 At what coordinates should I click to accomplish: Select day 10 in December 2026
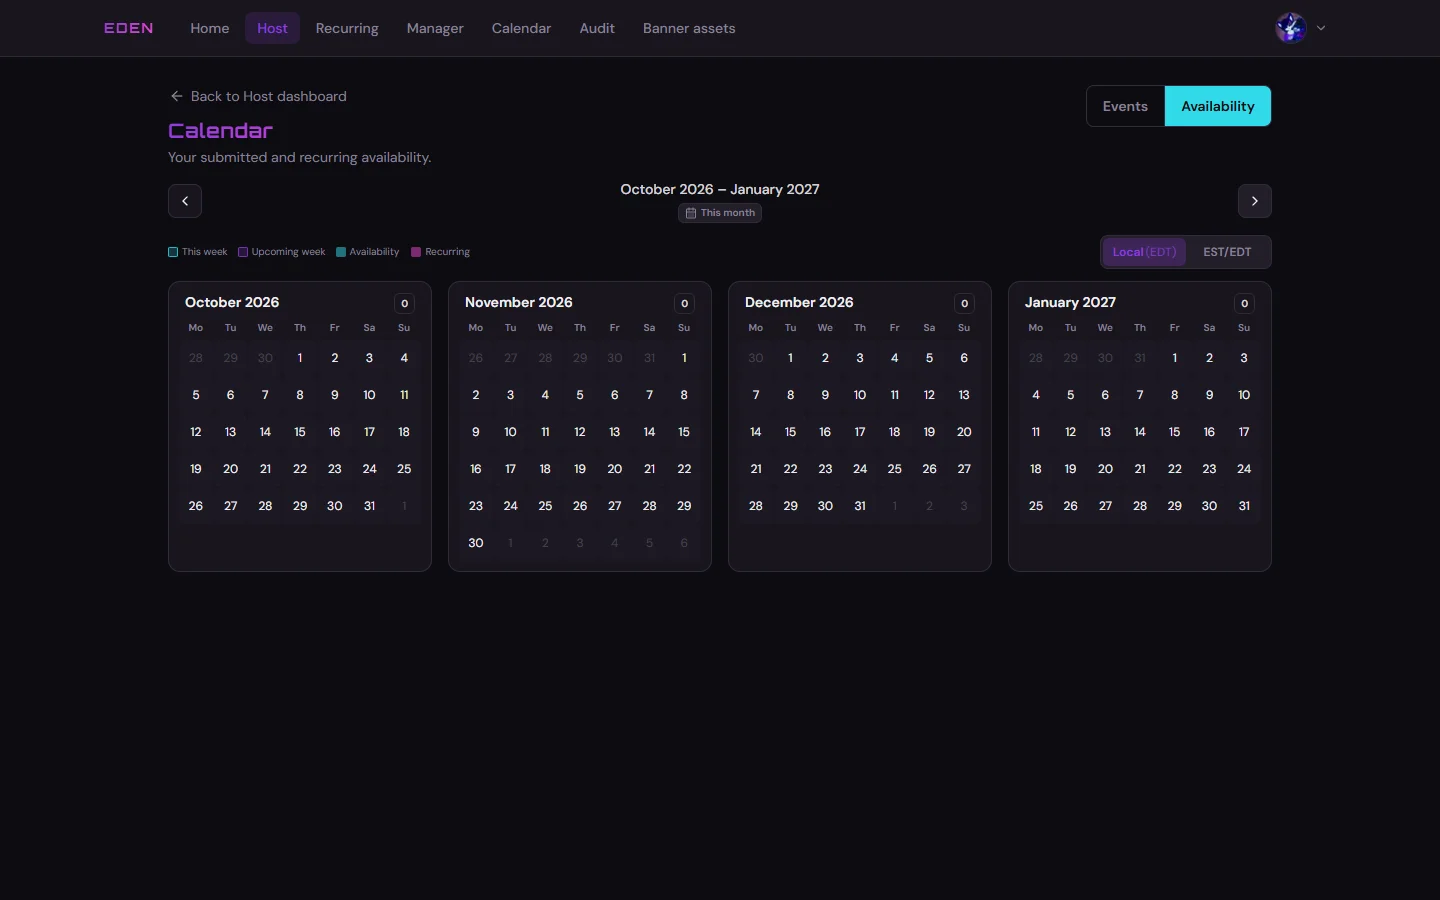pos(860,395)
